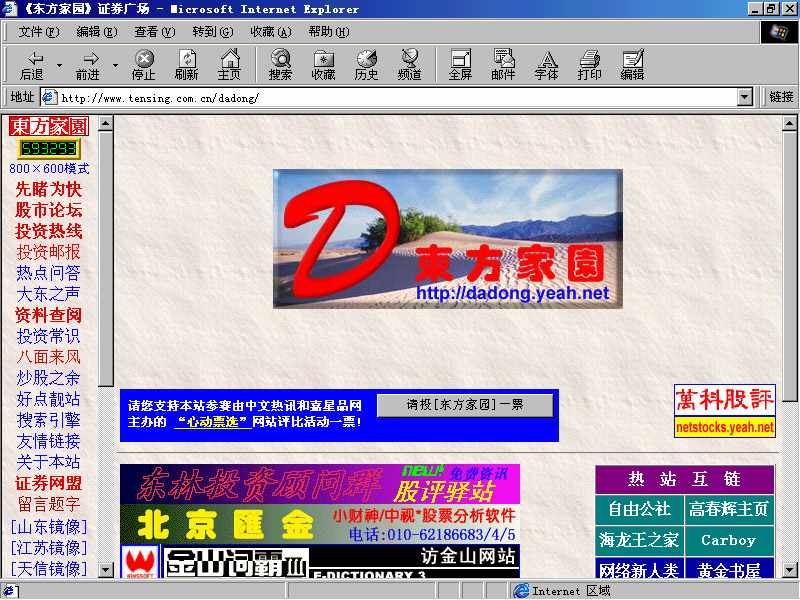Open the Search (搜索) panel icon
Screen dimensions: 800x600
[280, 64]
